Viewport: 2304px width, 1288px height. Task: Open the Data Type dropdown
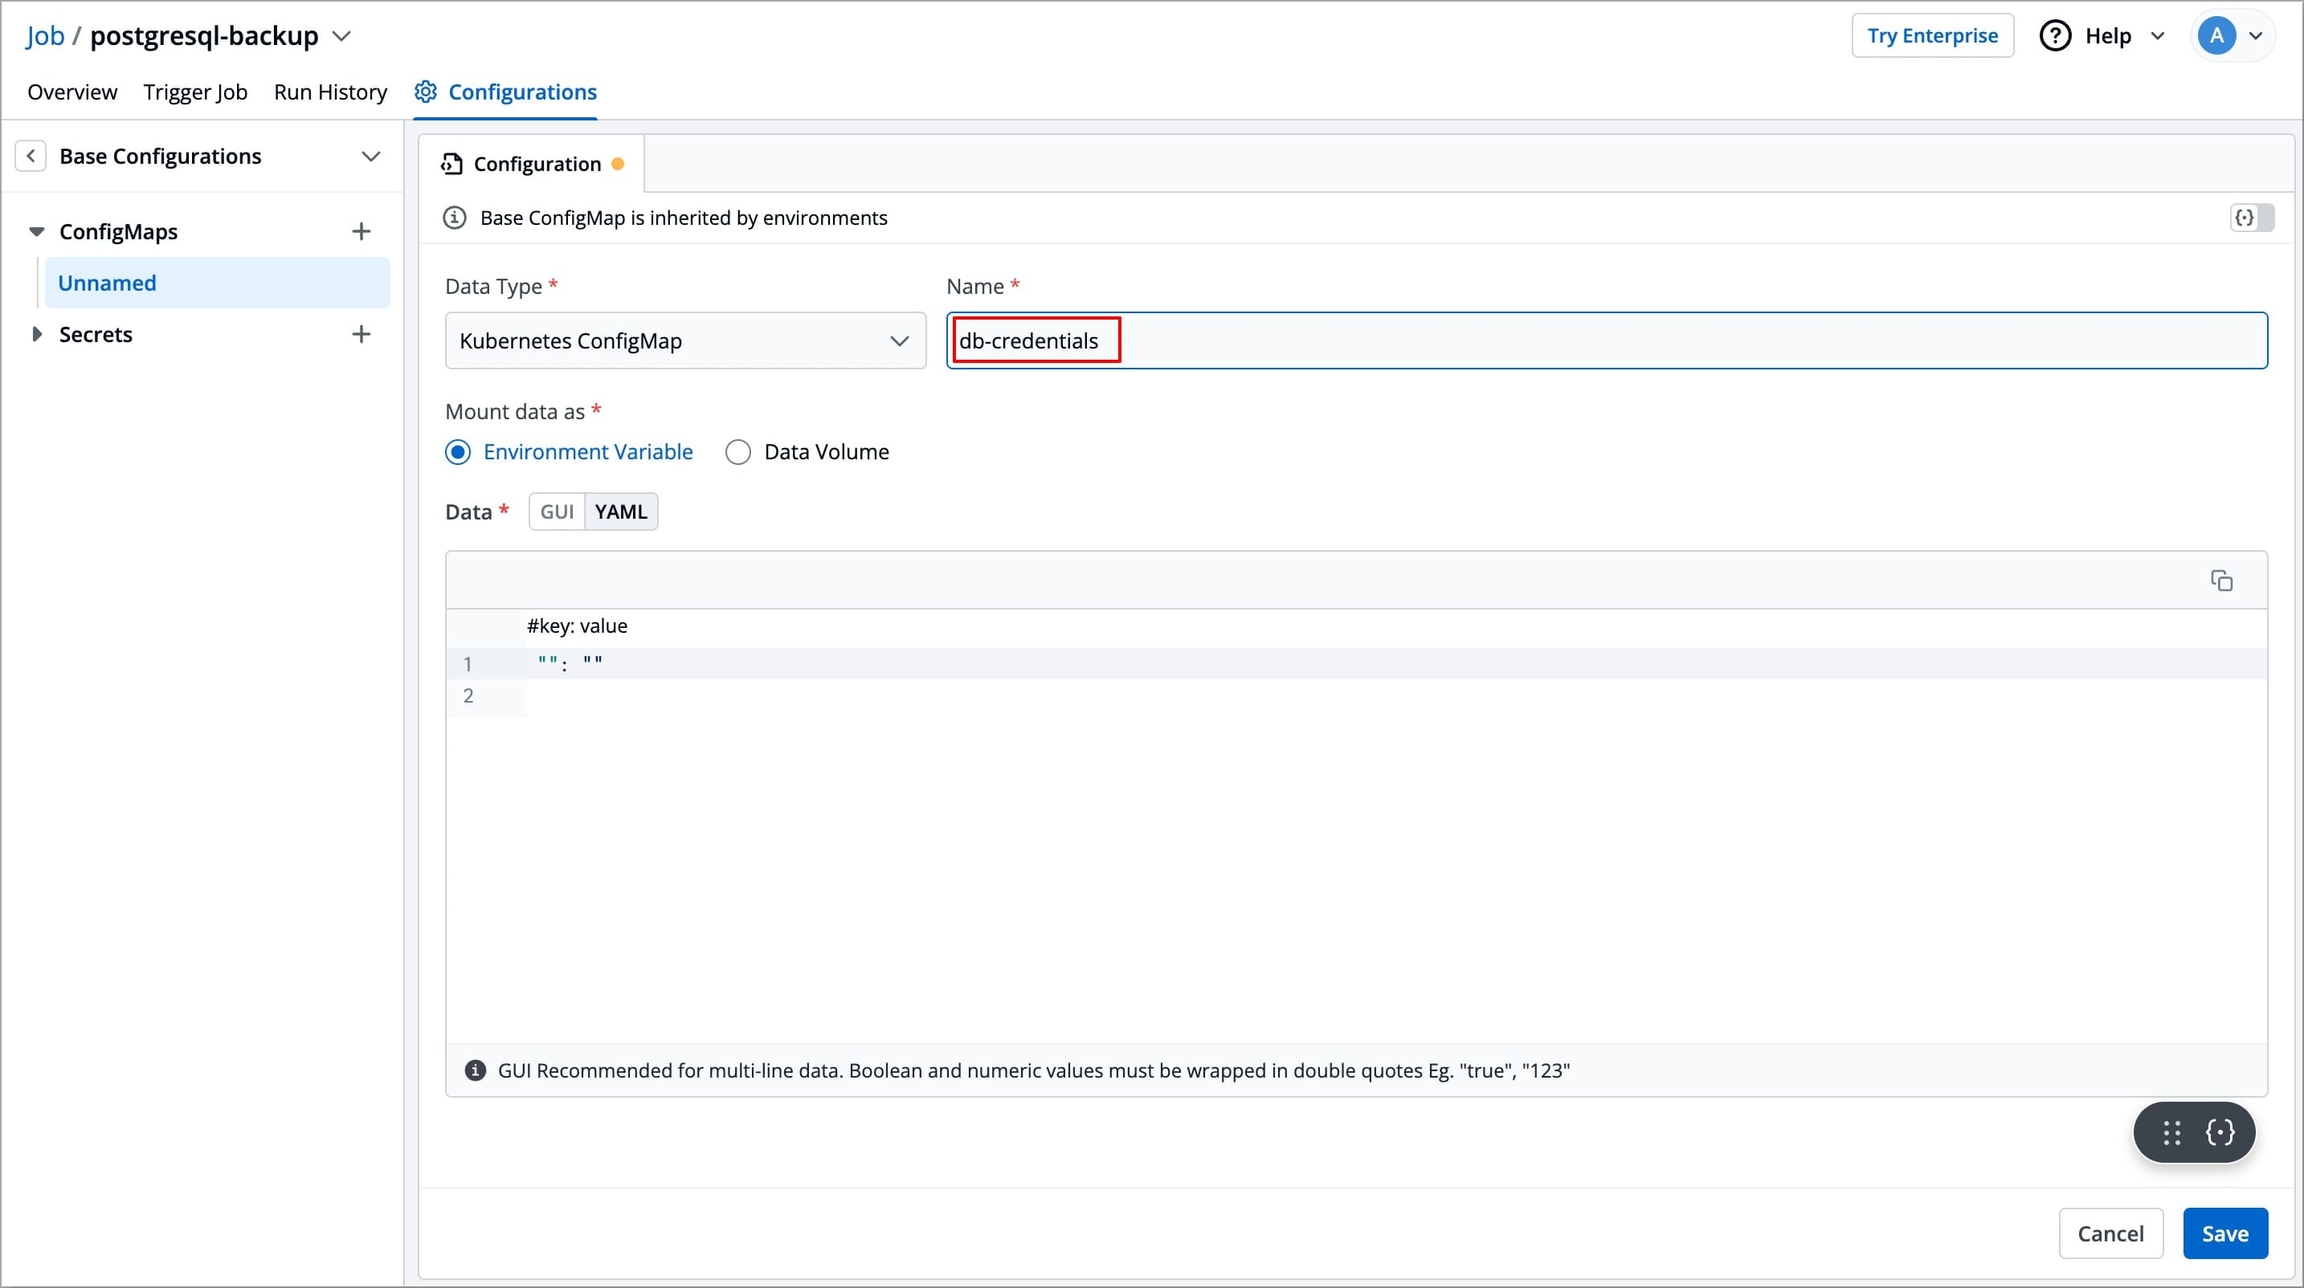tap(685, 341)
